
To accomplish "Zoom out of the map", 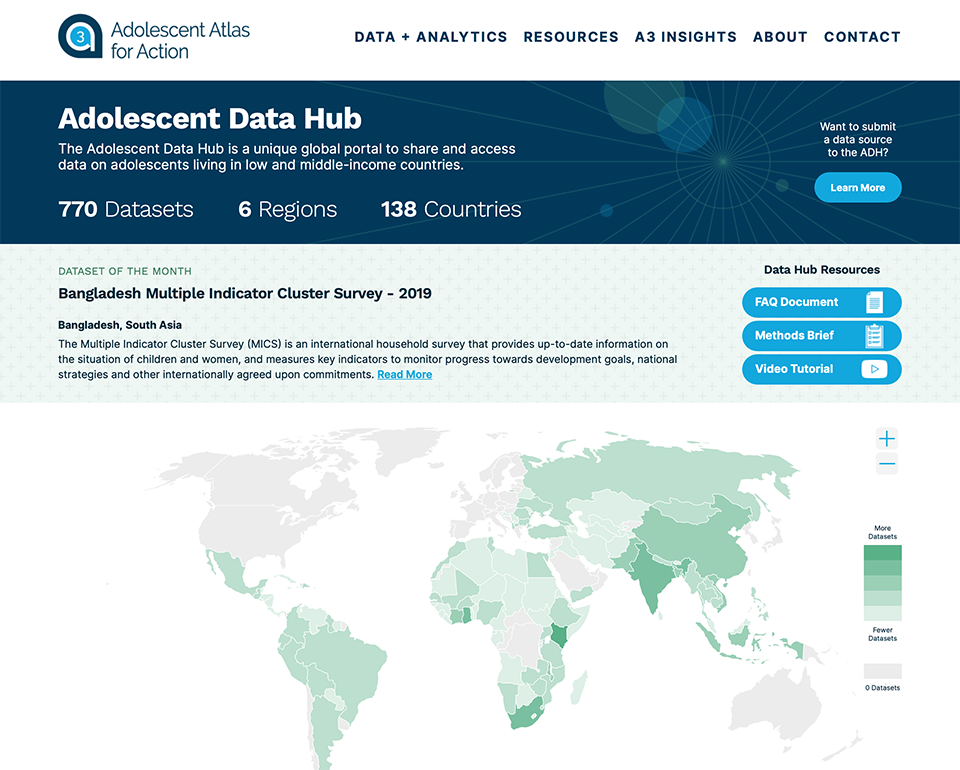I will coord(887,464).
